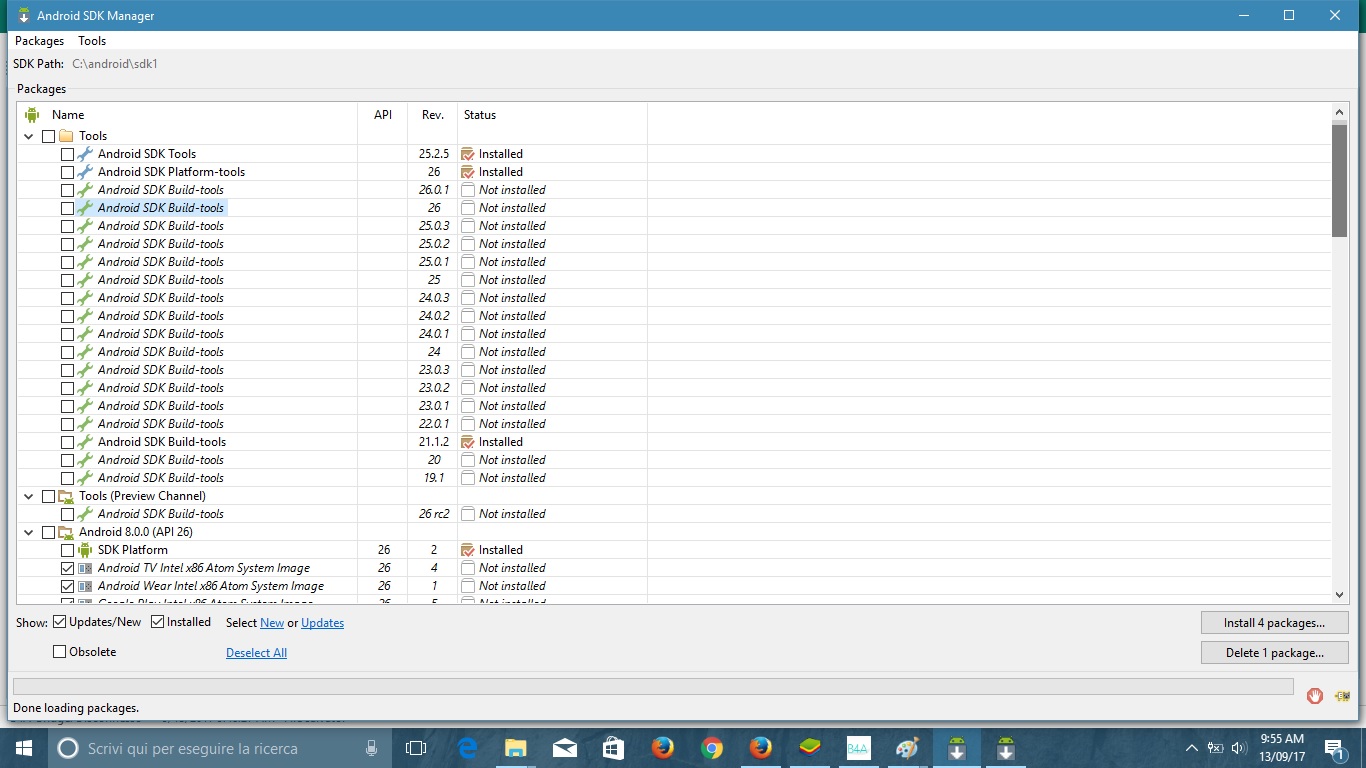
Task: Open the Paint app on the taskbar
Action: click(x=907, y=748)
